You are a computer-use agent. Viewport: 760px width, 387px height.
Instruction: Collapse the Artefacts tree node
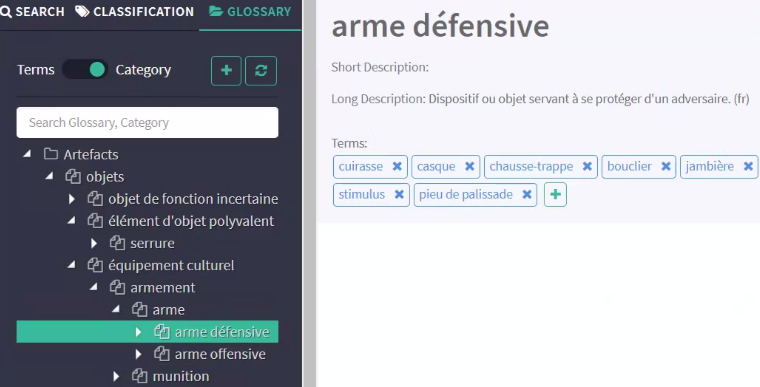tap(27, 154)
